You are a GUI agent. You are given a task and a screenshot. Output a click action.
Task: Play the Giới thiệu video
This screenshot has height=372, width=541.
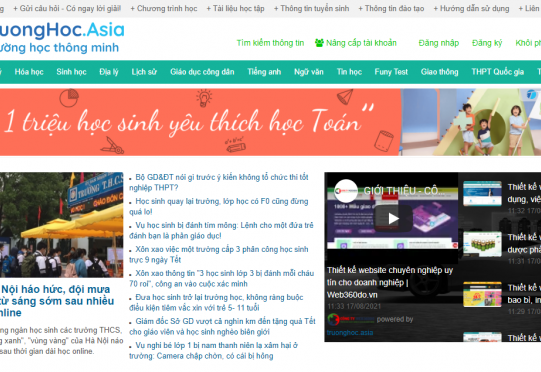[x=393, y=218]
